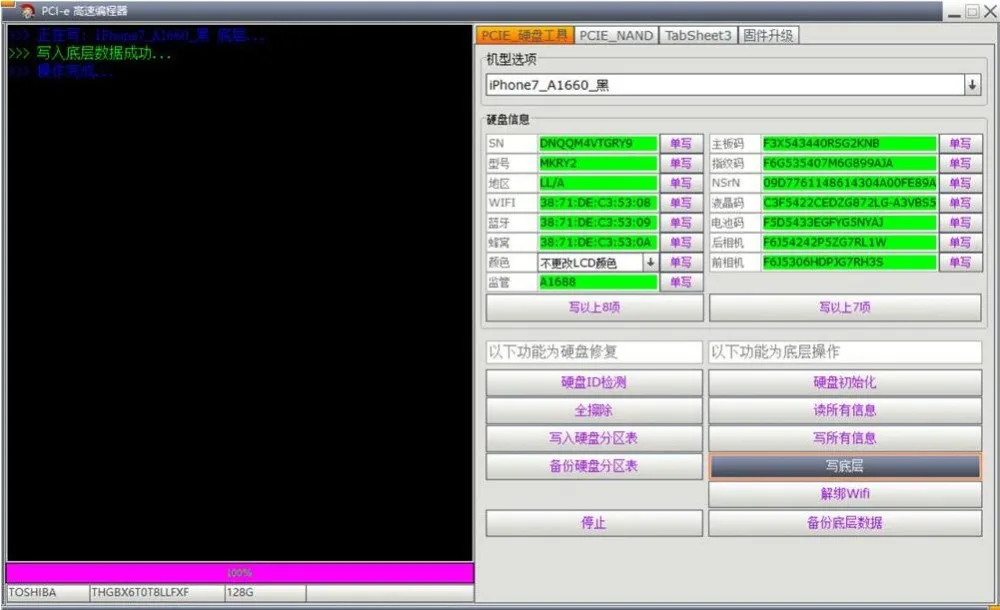
Task: Click 单写 button for 电池码 row
Action: (x=960, y=223)
